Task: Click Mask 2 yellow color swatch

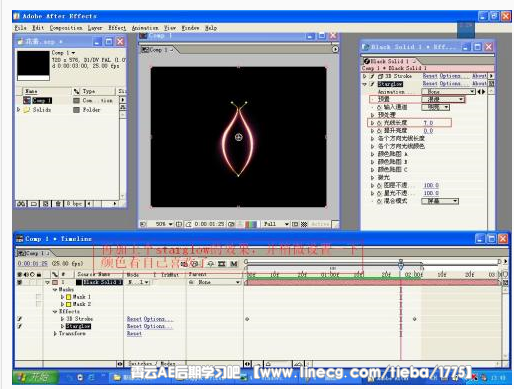Action: tap(69, 304)
